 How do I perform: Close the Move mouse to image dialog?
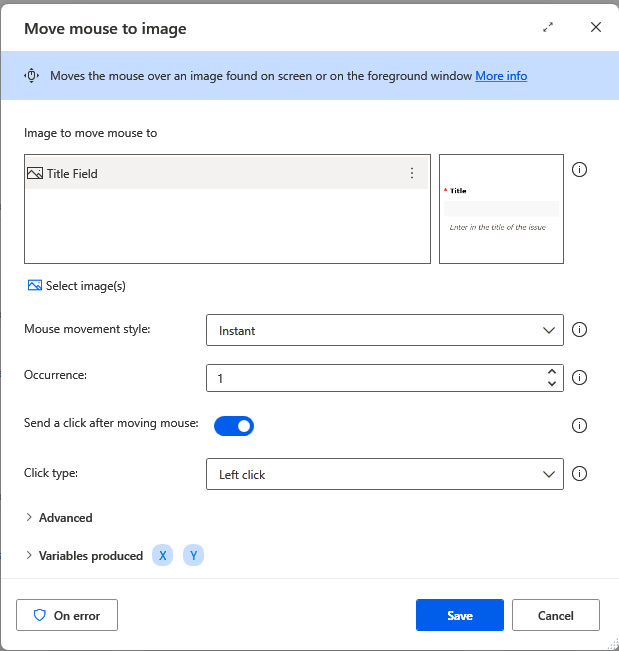(596, 27)
